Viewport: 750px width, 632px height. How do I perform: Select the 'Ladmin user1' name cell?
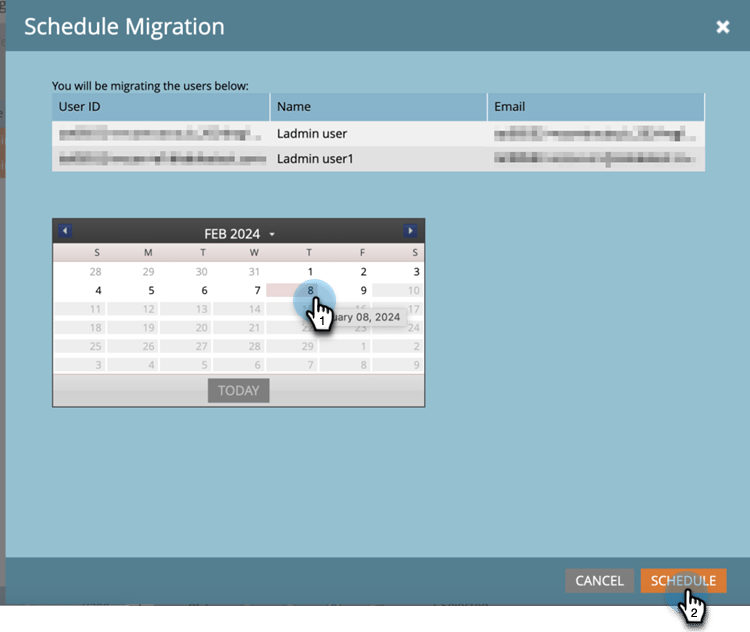click(378, 159)
